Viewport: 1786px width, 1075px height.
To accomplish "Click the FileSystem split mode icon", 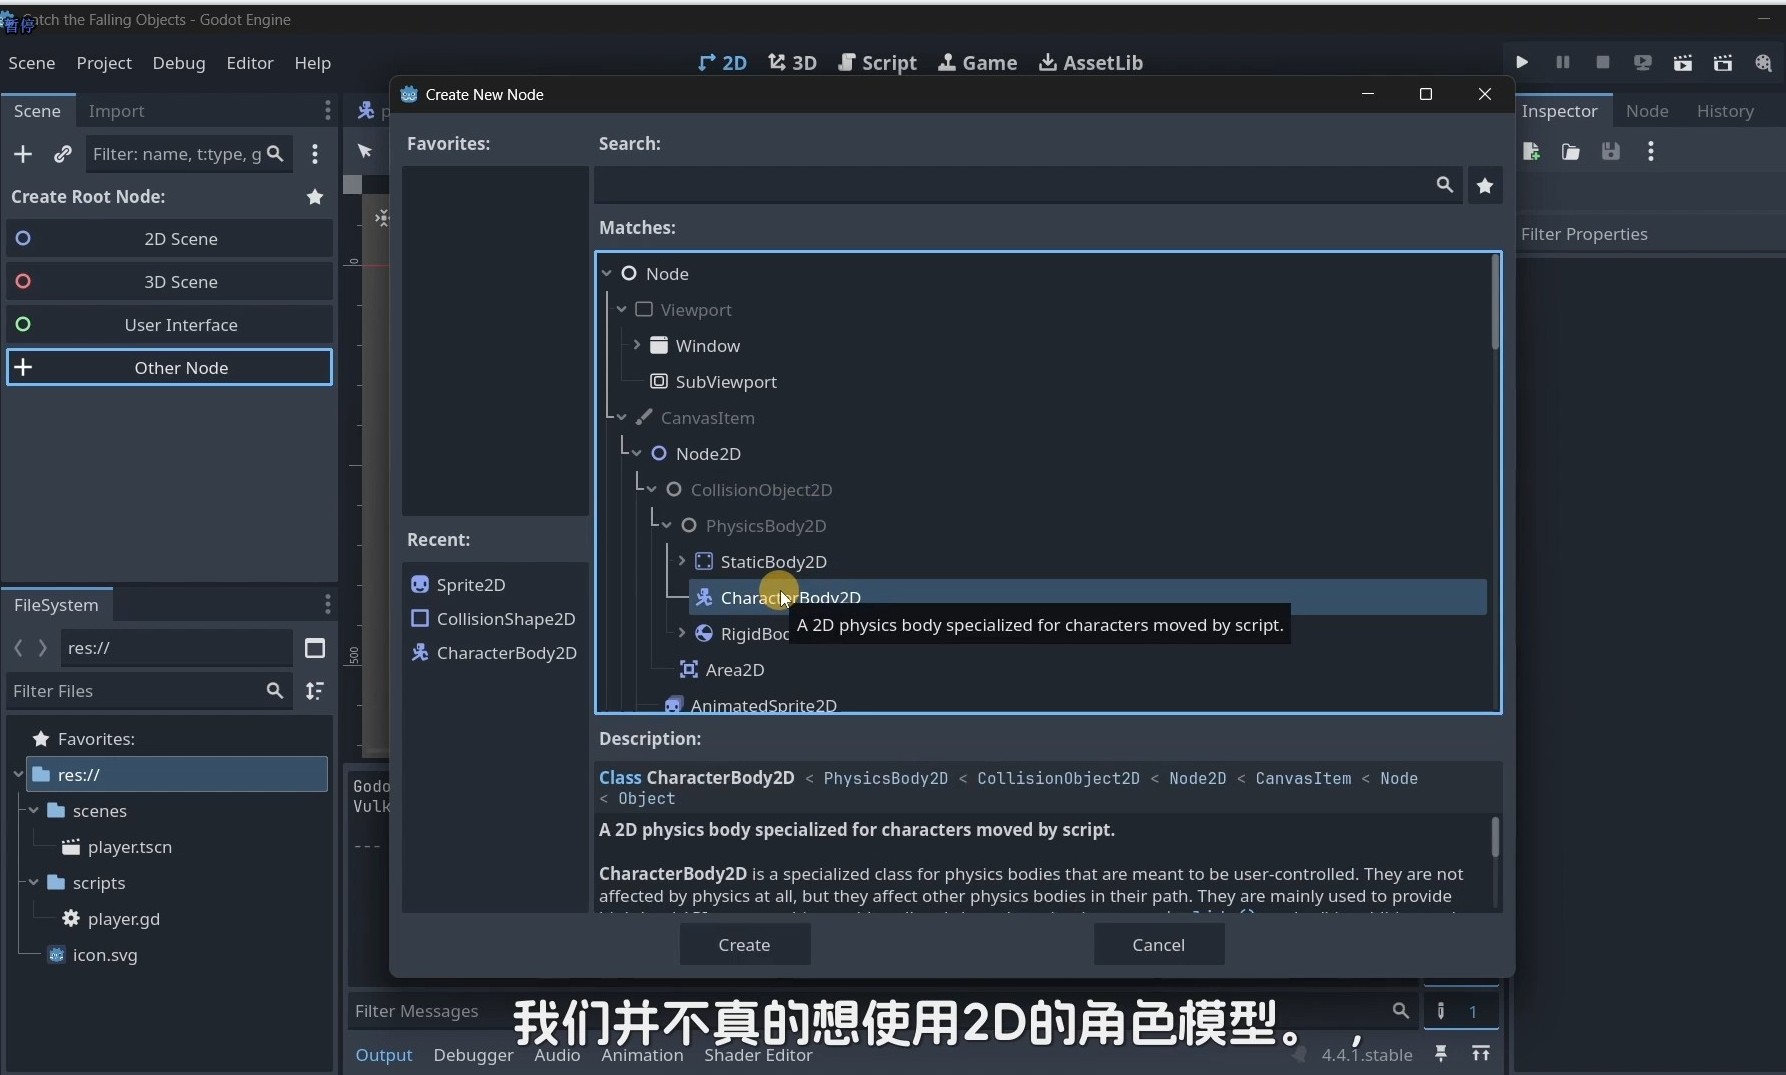I will (x=315, y=648).
